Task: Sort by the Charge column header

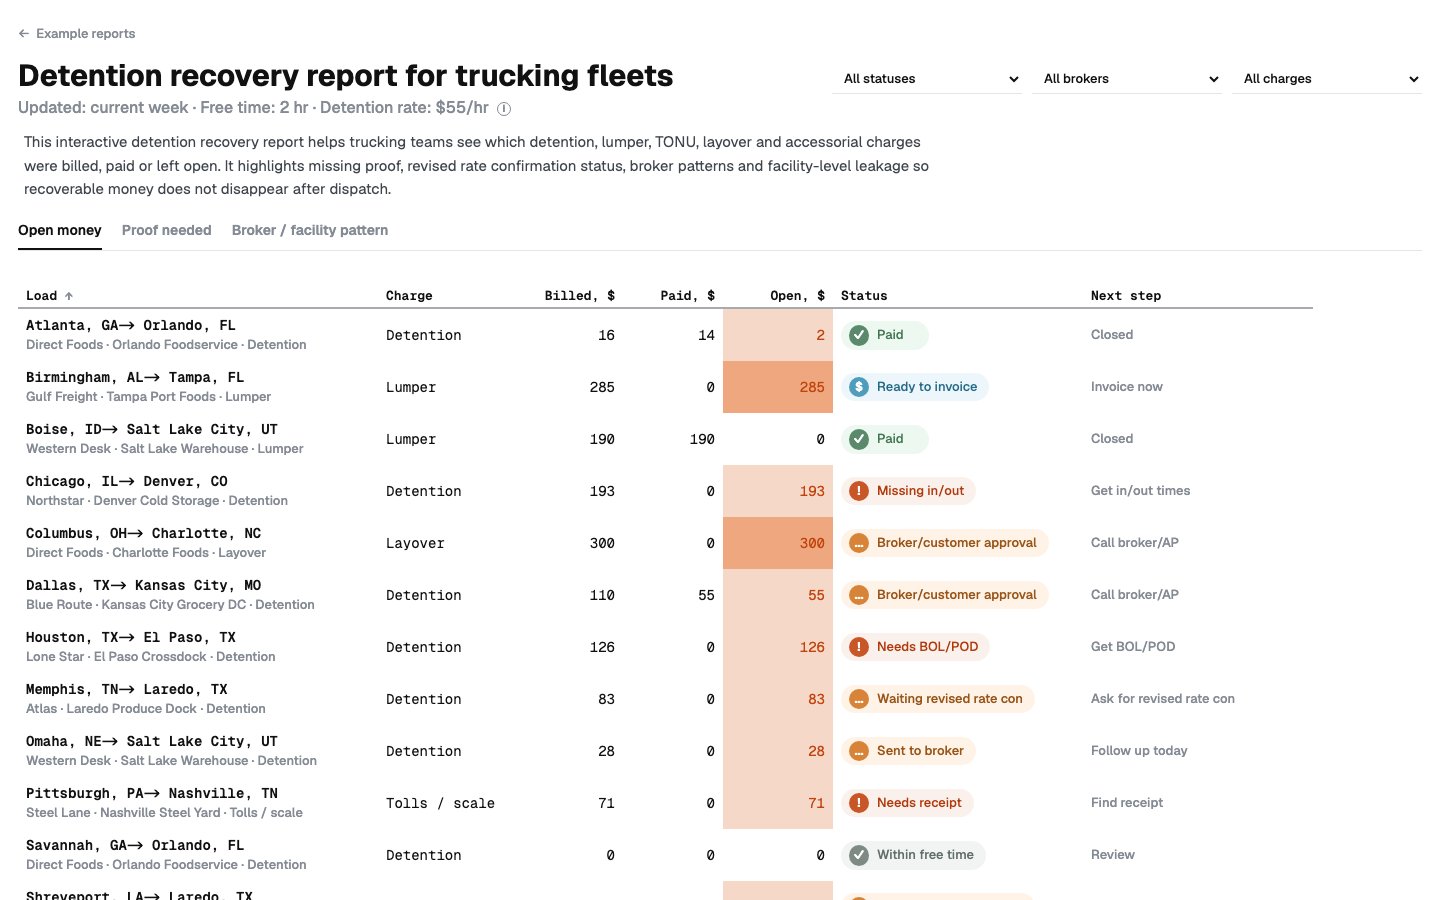Action: 409,296
